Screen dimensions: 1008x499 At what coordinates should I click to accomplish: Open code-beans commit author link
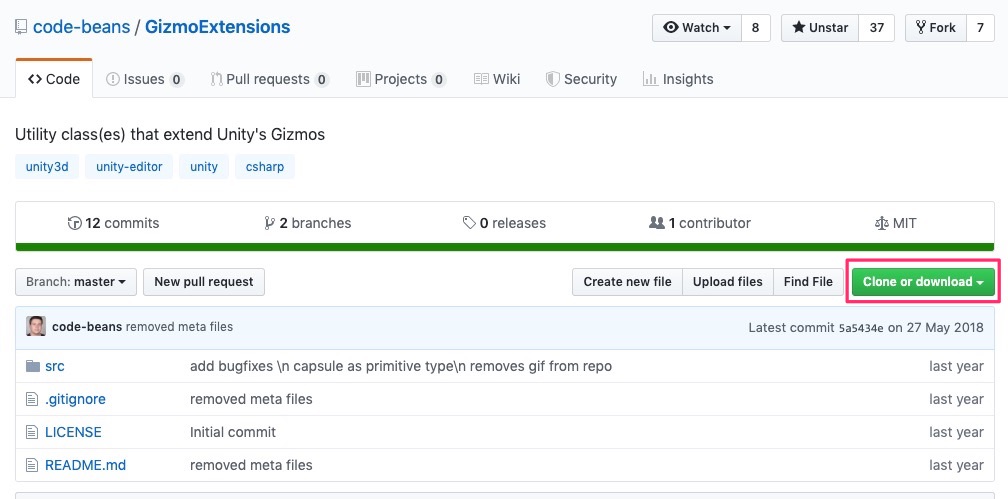87,327
